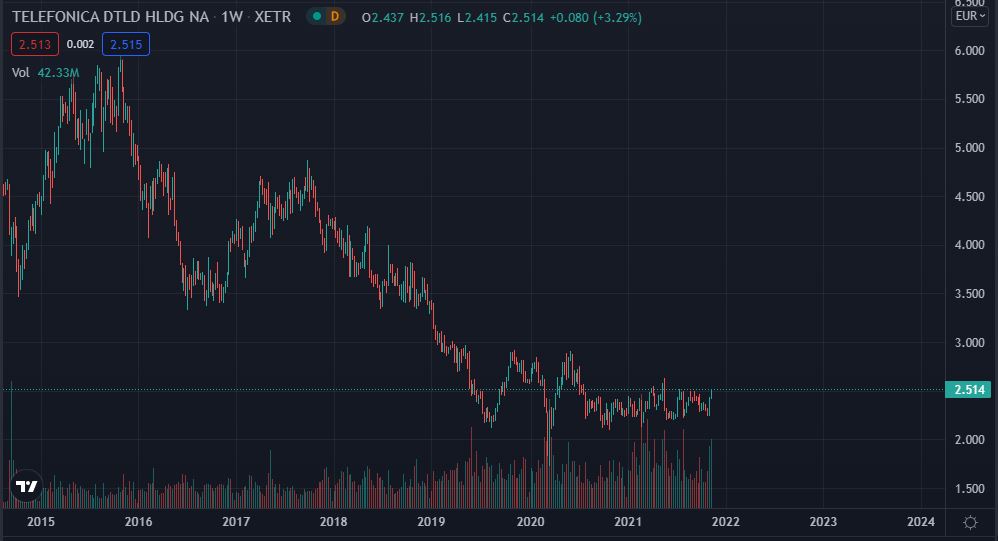Viewport: 998px width, 541px height.
Task: Click the 6.000 price scale label
Action: 969,51
